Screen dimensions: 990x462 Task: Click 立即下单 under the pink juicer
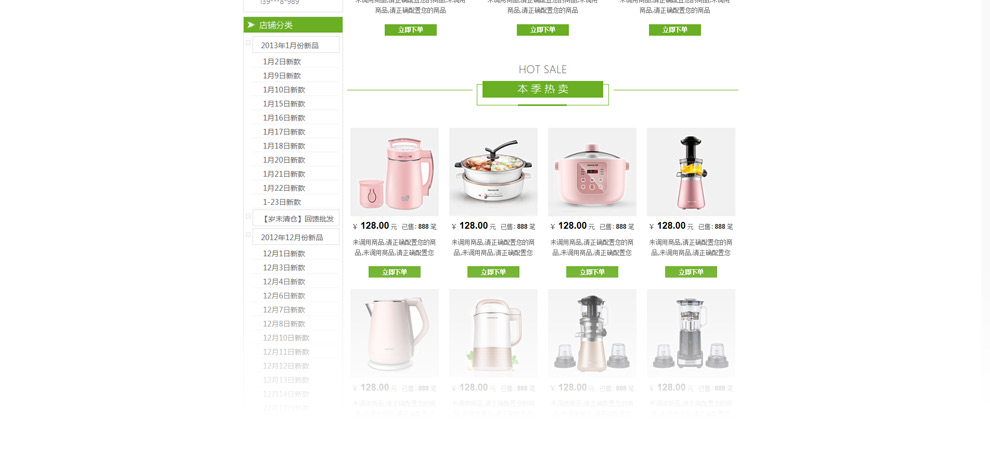coord(691,272)
